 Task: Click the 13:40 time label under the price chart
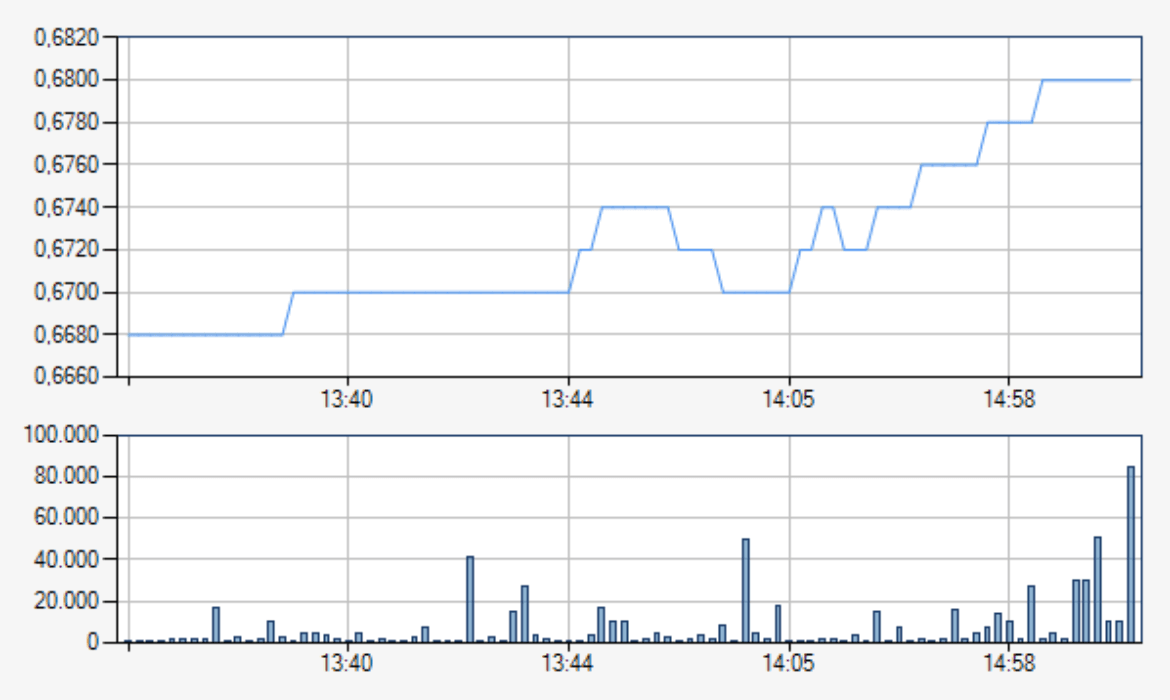[x=347, y=399]
